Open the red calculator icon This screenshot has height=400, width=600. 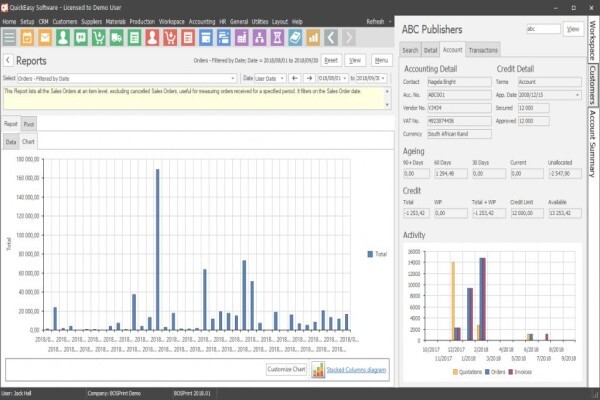[x=188, y=38]
